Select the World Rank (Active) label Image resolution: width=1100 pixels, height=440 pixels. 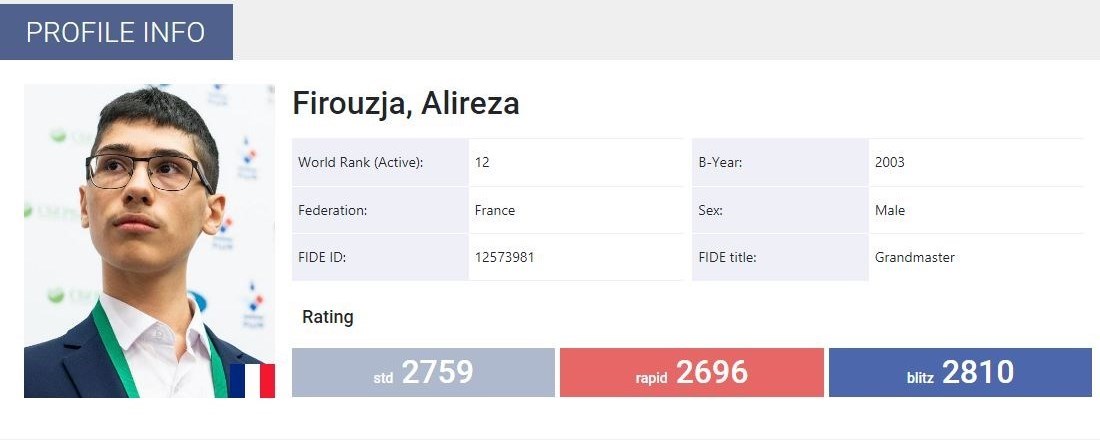(361, 162)
